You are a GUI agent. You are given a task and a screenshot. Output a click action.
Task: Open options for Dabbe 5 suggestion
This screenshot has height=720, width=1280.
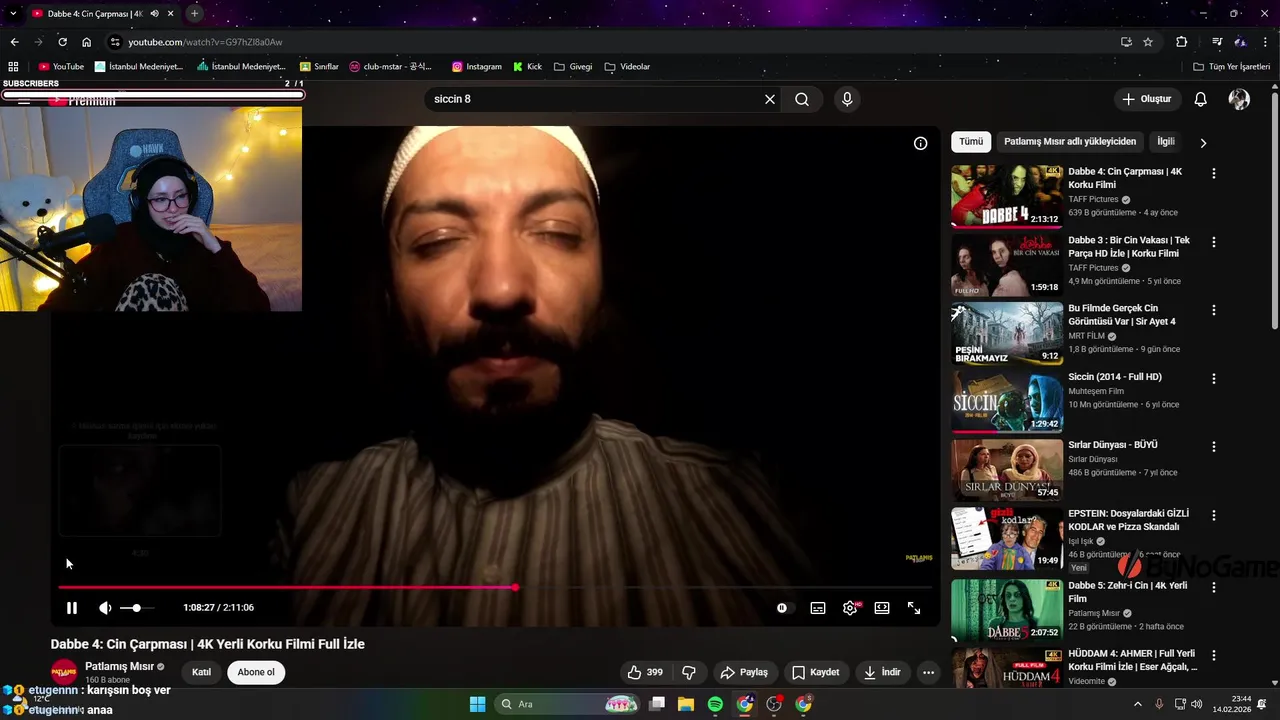coord(1214,587)
